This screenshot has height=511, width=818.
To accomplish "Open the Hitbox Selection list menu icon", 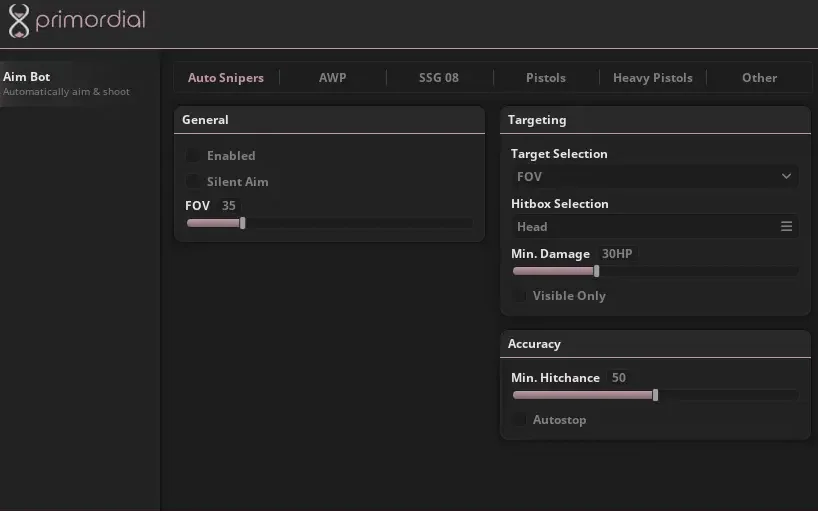I will point(786,227).
